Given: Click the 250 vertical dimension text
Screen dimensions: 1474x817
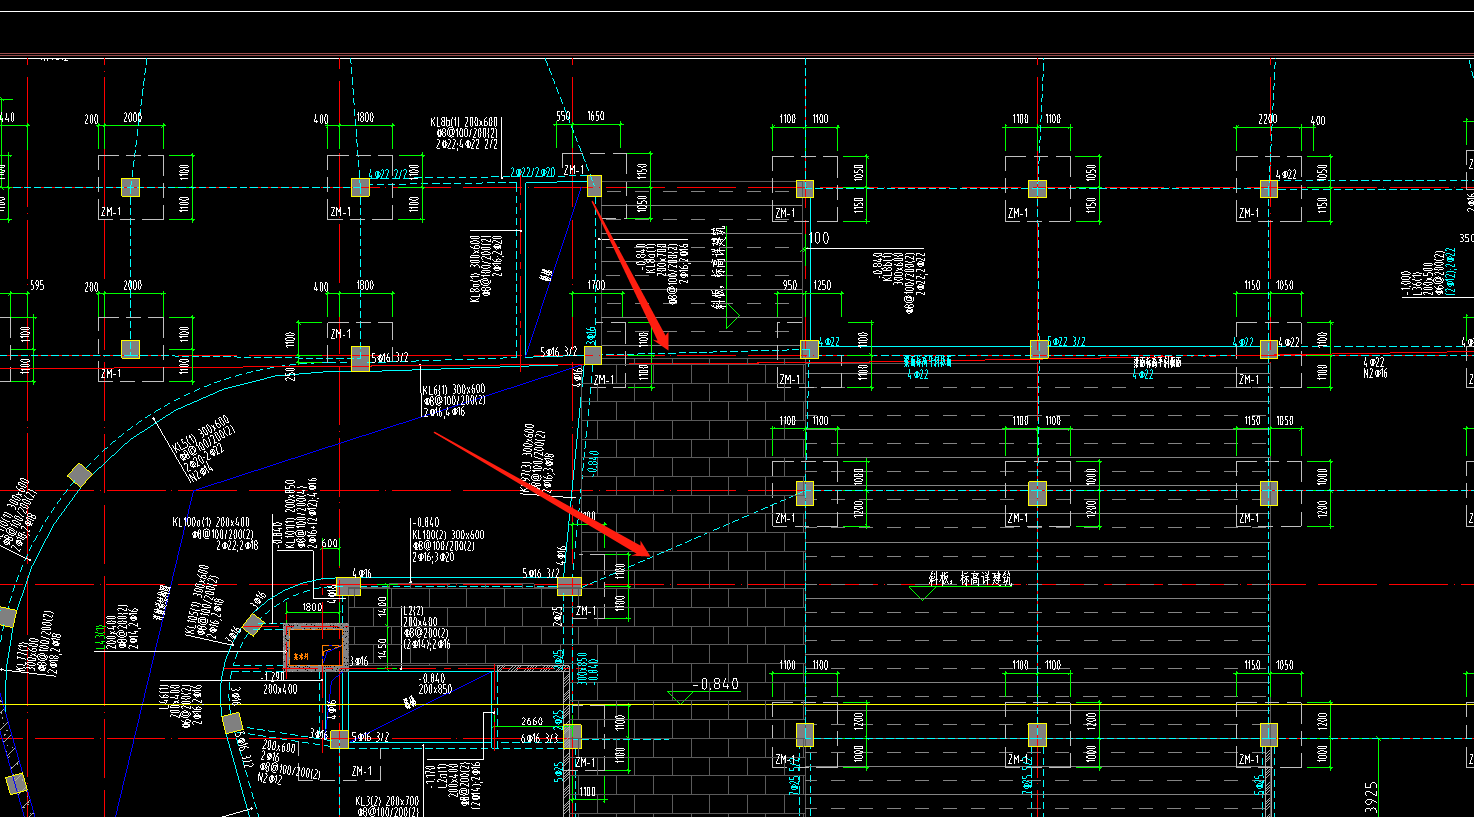Looking at the screenshot, I should click(x=291, y=373).
